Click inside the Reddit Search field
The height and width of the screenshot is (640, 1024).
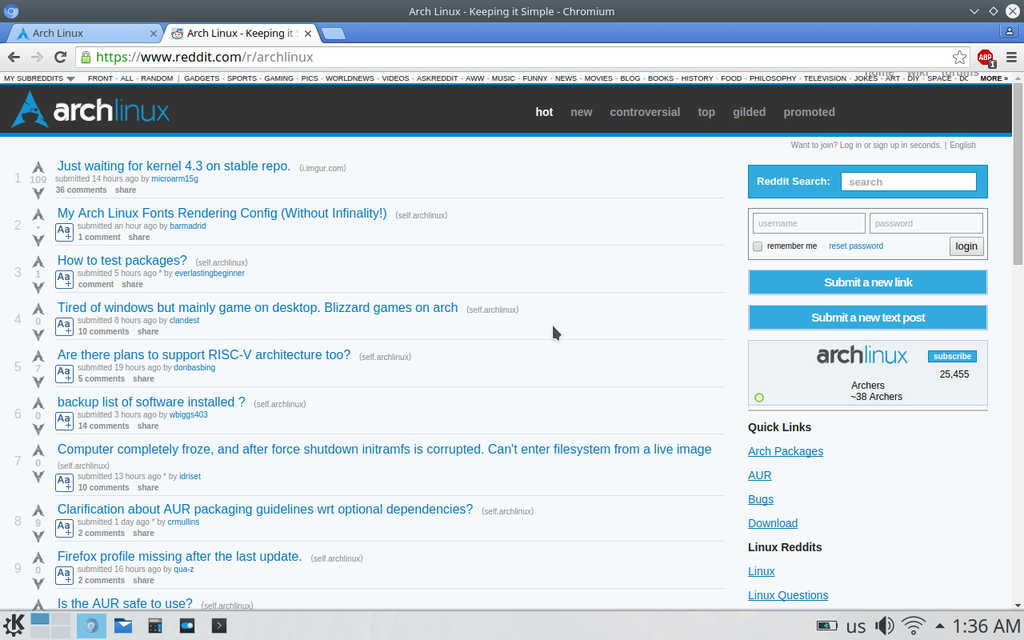(x=908, y=181)
